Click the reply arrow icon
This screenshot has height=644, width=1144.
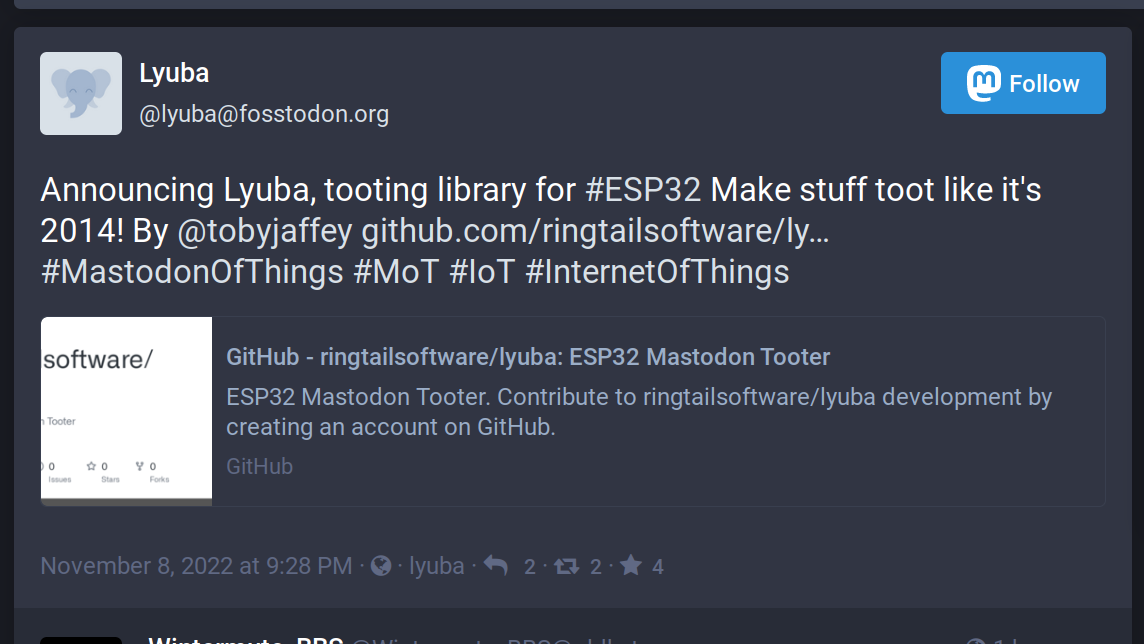[496, 566]
